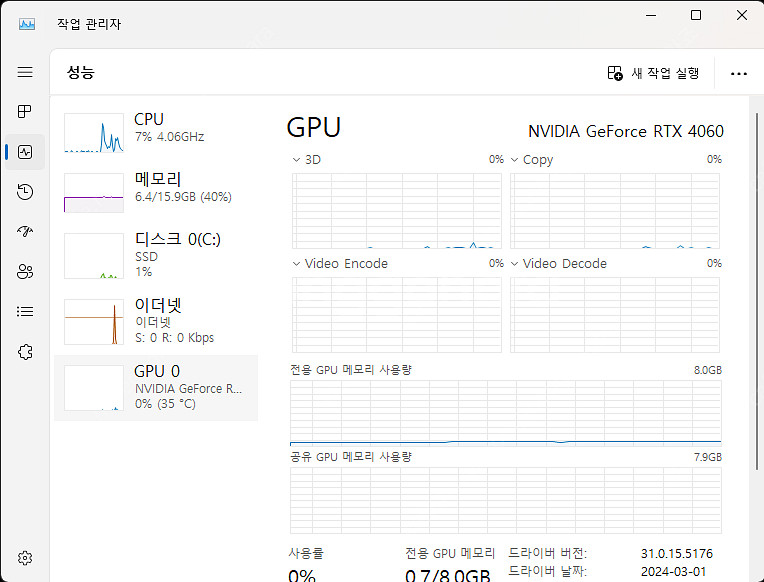Click the 드라이버 버전 label
764x582 pixels.
pos(548,554)
